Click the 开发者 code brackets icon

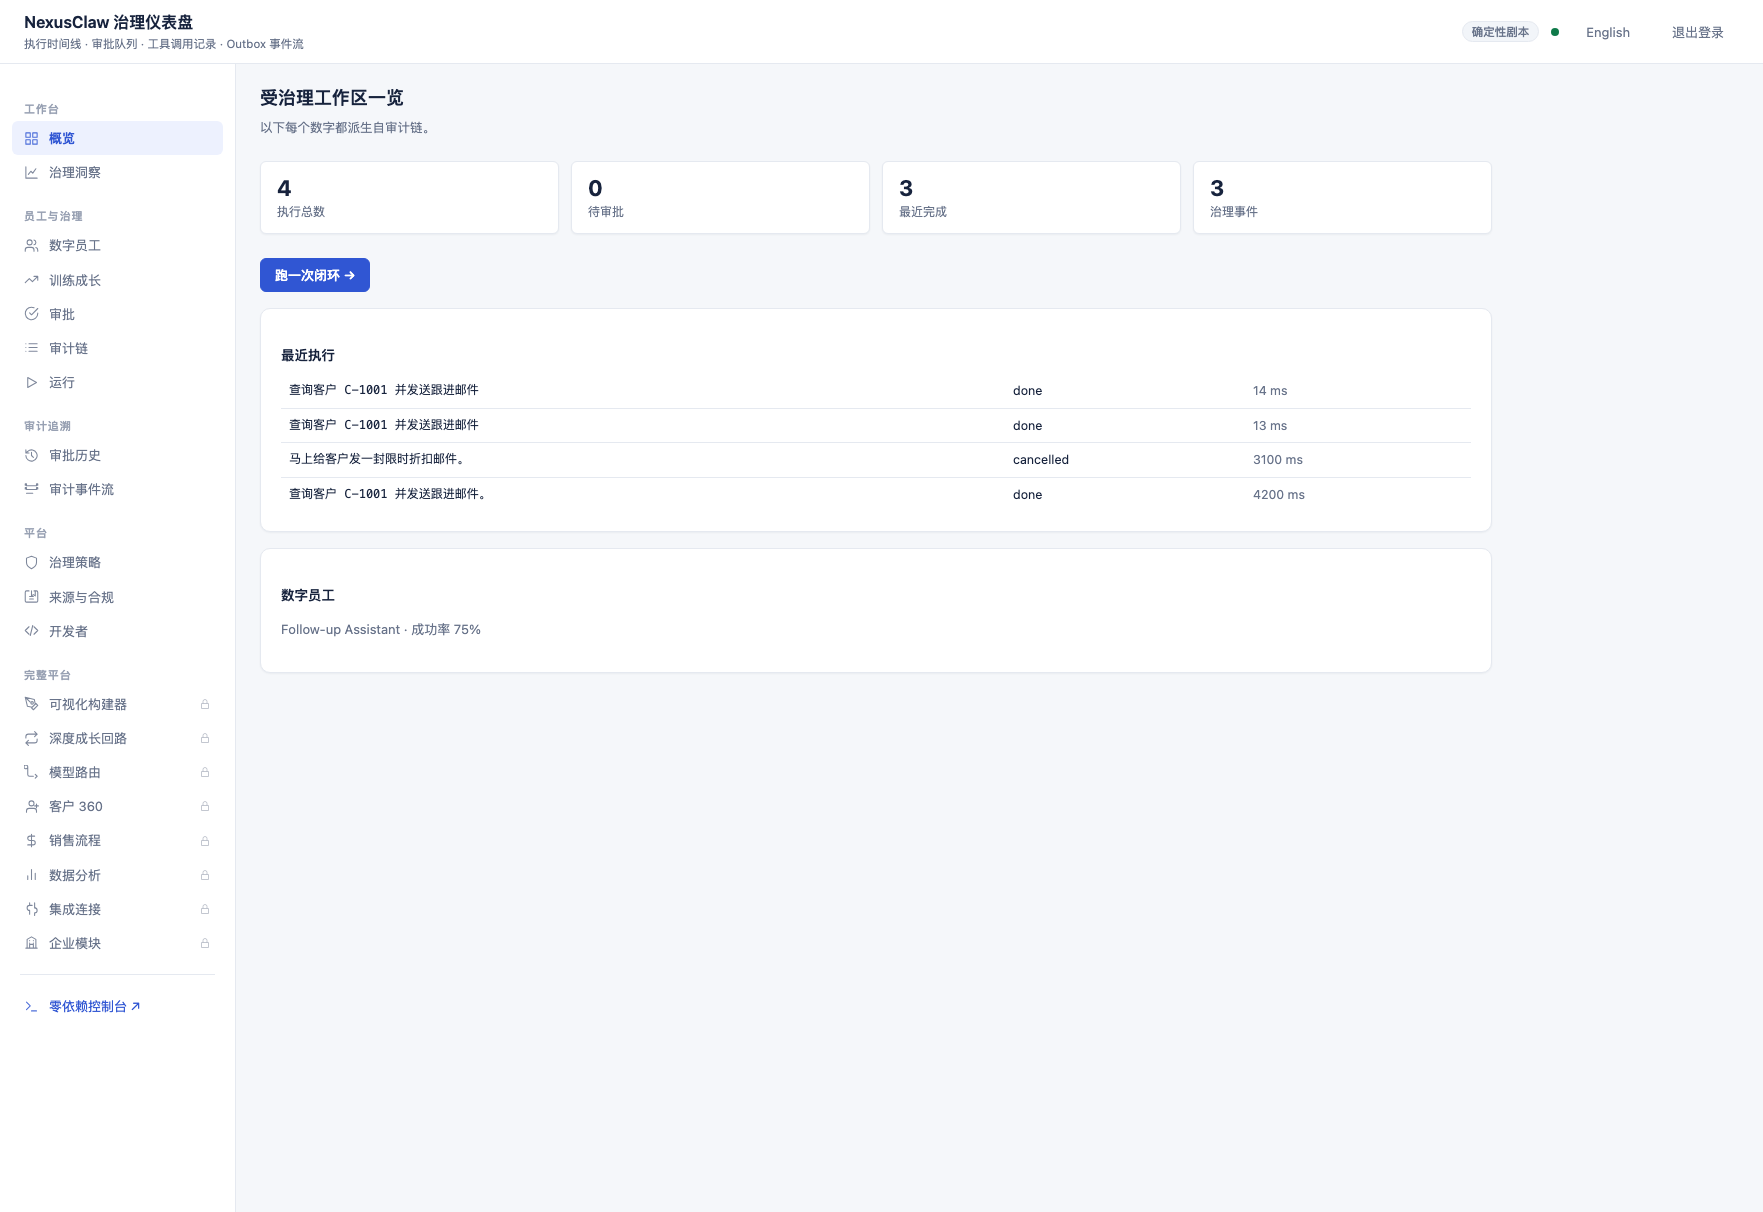[x=31, y=631]
